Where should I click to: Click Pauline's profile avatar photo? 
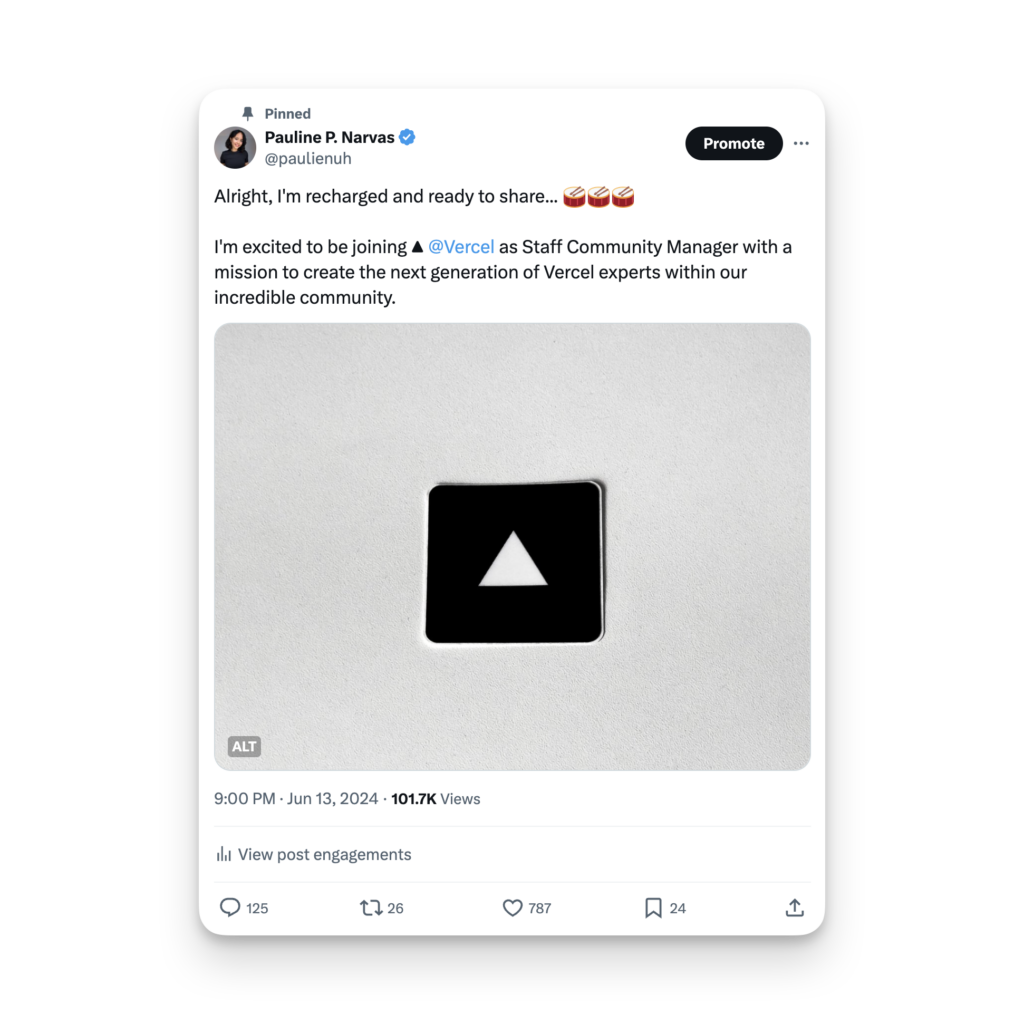(235, 148)
